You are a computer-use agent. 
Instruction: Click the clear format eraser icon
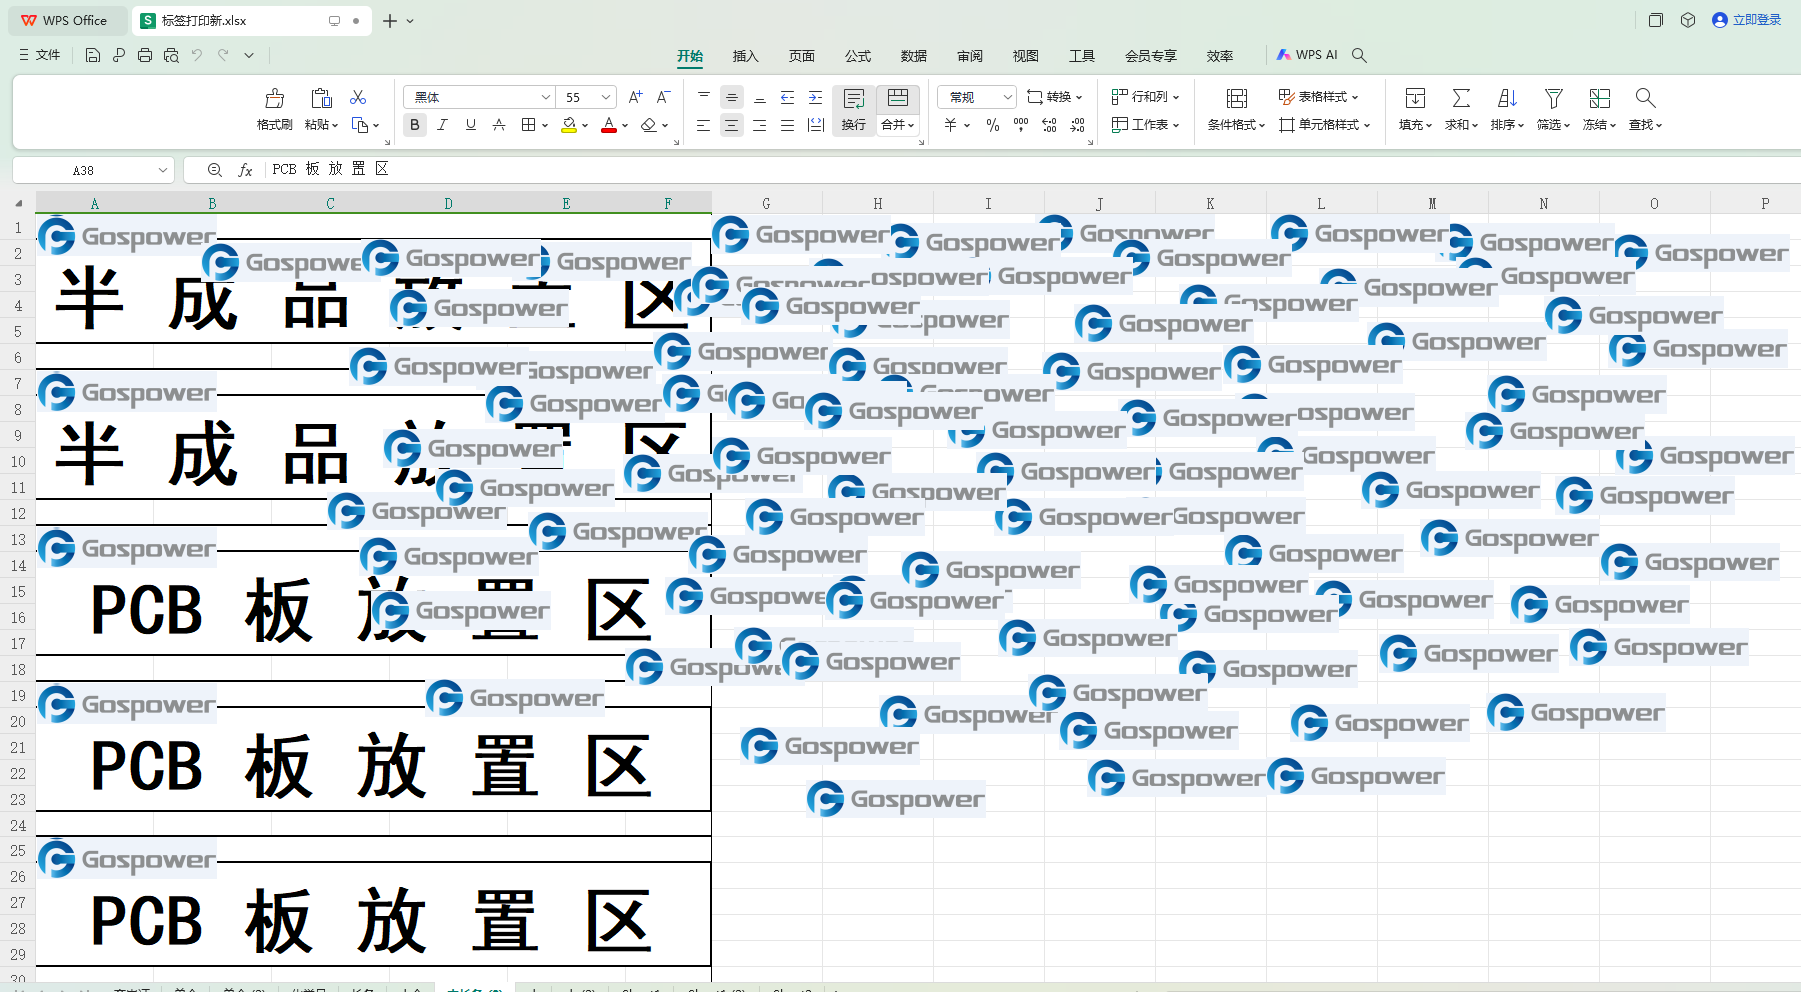pos(649,125)
